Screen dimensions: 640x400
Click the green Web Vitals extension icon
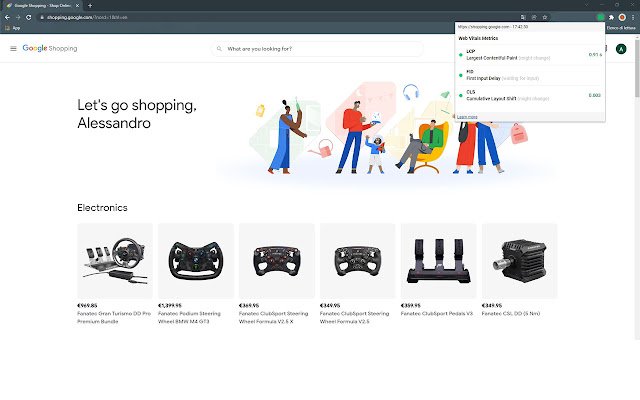[600, 17]
